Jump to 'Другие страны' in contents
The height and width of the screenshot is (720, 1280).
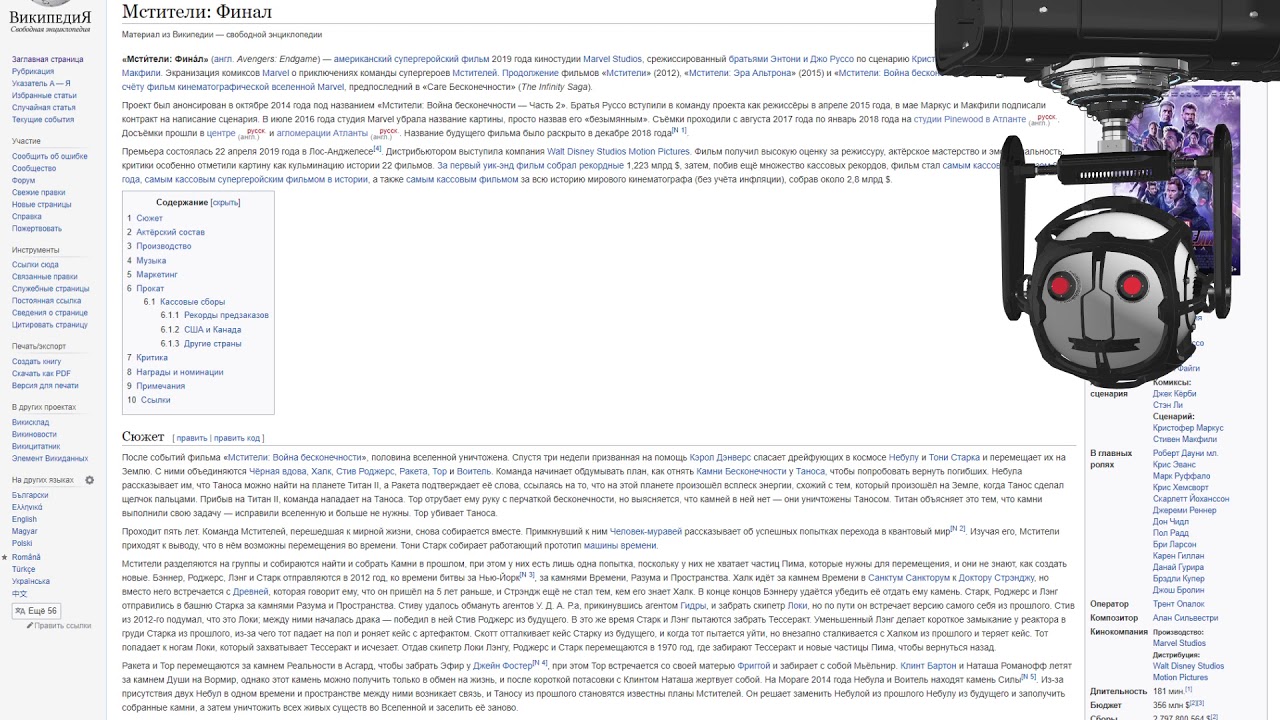[212, 343]
